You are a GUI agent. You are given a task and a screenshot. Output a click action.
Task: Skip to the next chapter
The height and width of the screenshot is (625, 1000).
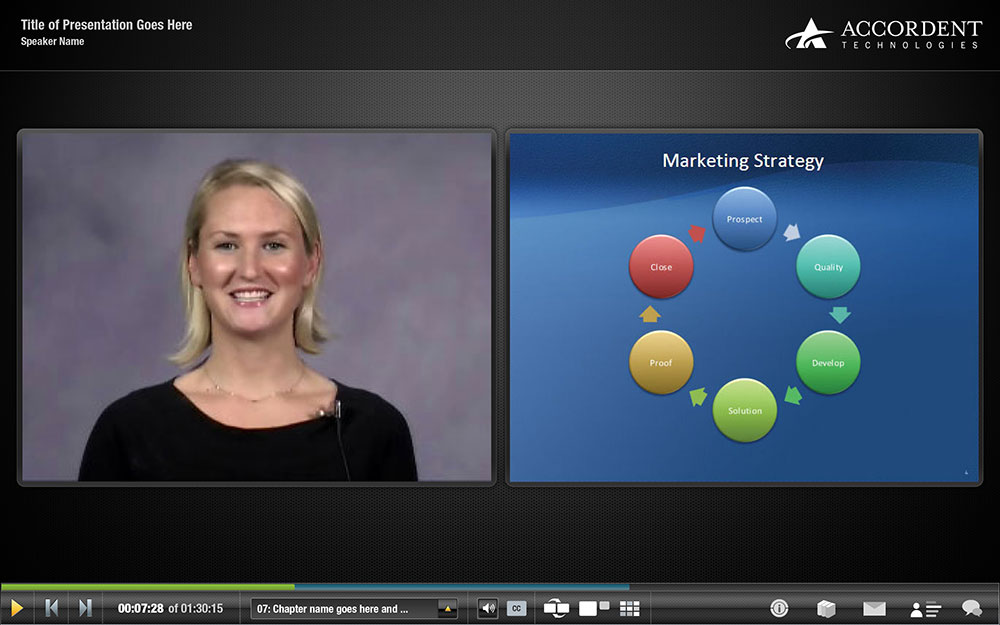(85, 608)
